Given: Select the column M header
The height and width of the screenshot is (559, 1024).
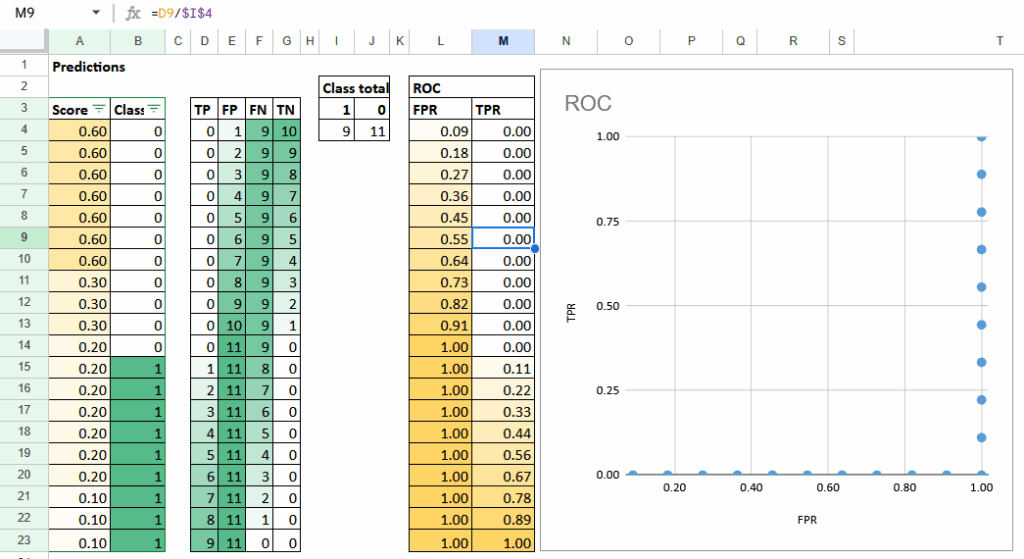Looking at the screenshot, I should (x=503, y=41).
